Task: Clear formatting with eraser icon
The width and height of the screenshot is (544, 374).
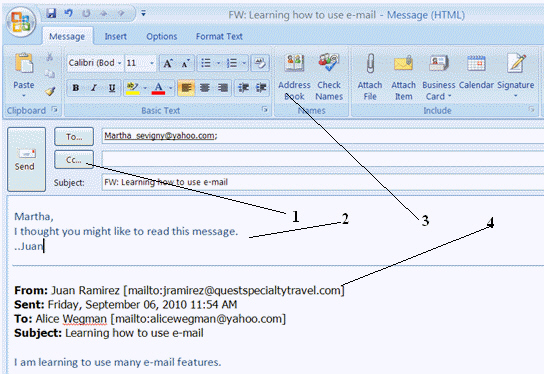Action: point(260,63)
